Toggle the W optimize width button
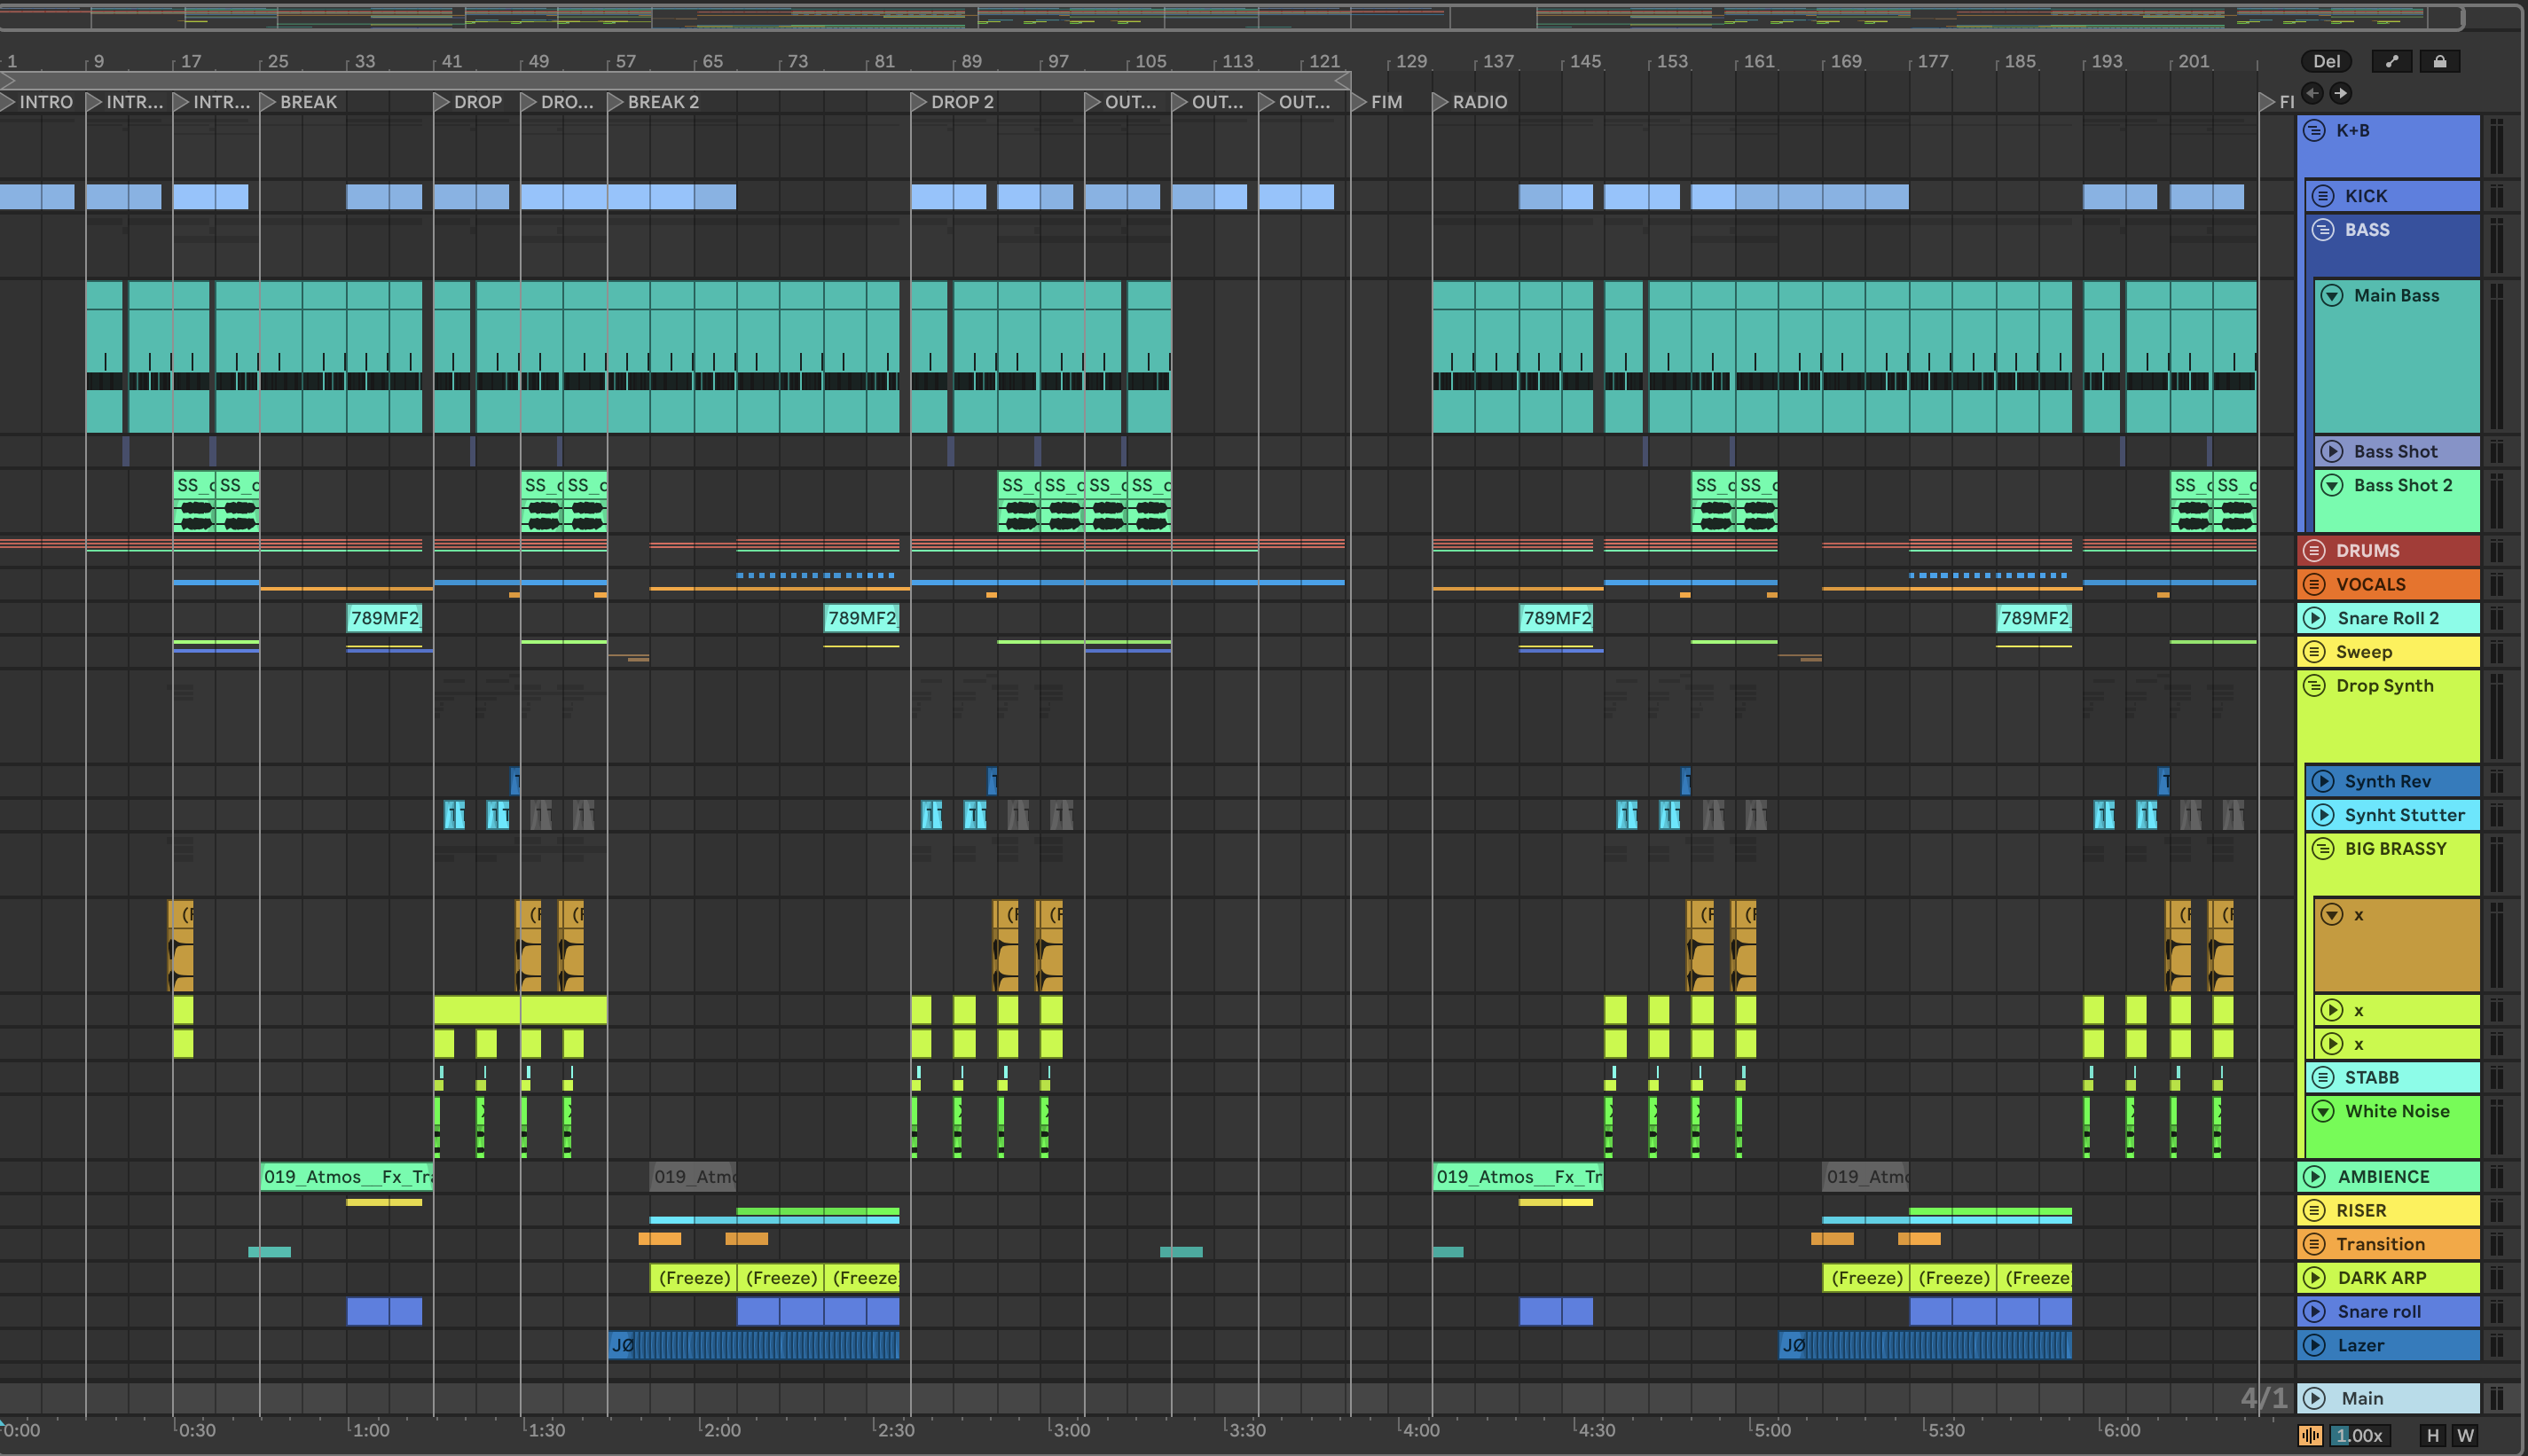The image size is (2528, 1456). tap(2465, 1436)
